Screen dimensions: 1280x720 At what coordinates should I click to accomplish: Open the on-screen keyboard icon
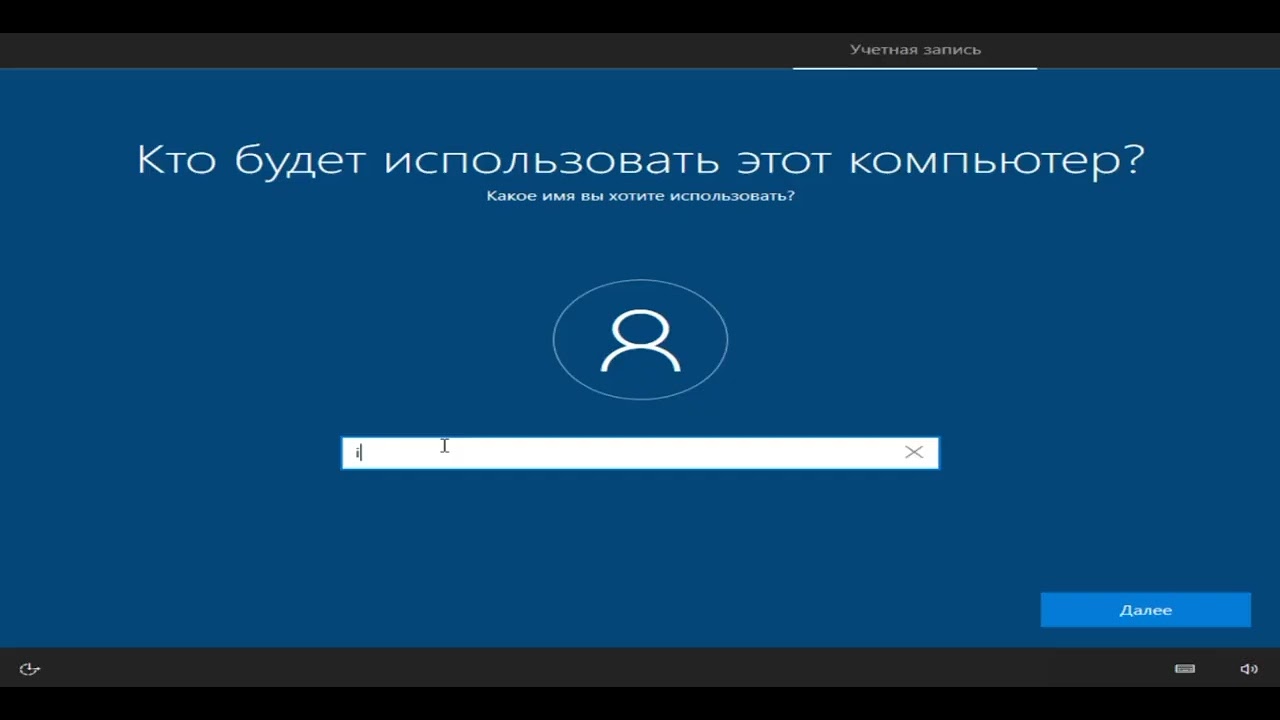(x=1185, y=669)
